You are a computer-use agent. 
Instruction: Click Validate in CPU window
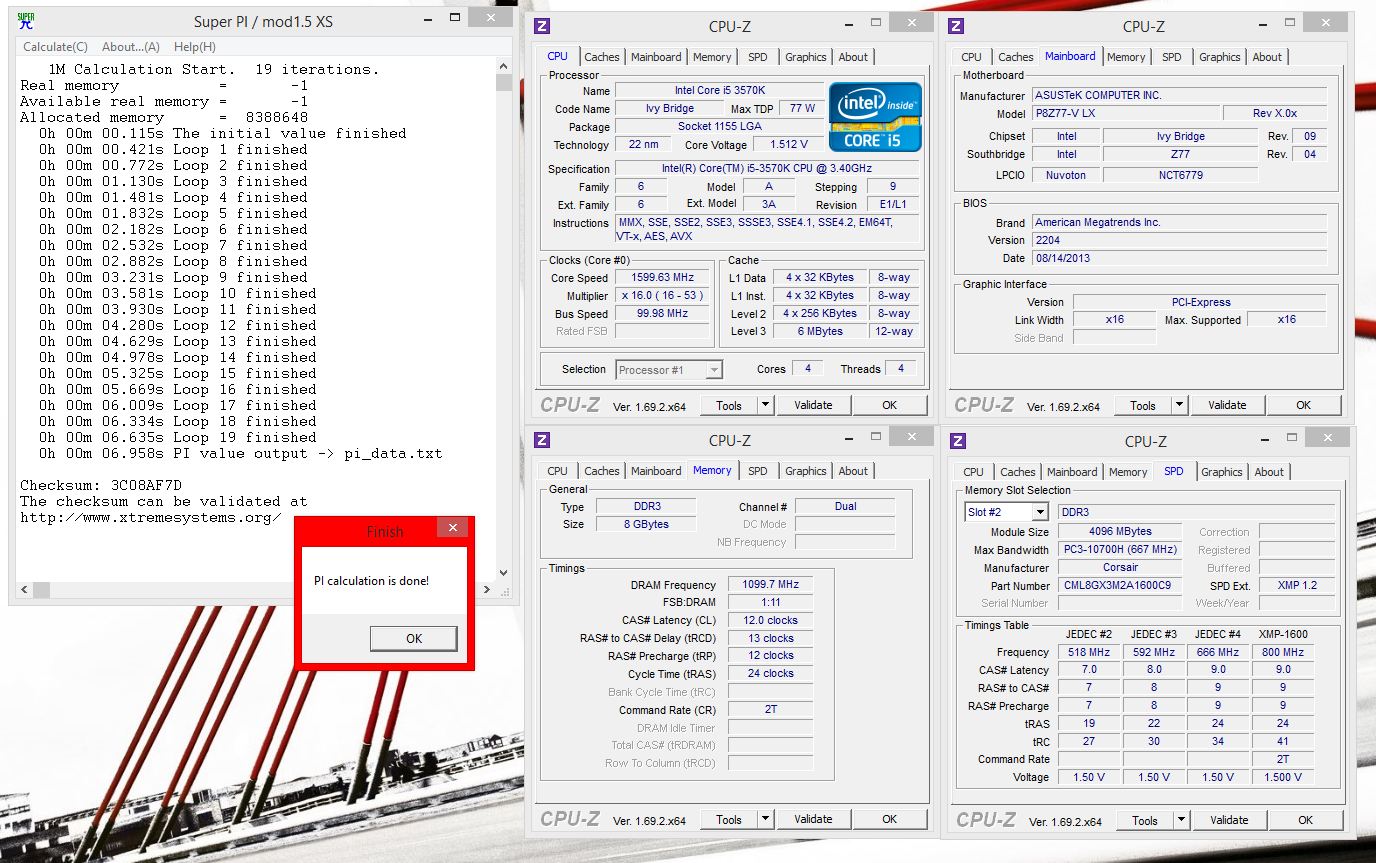(x=813, y=405)
